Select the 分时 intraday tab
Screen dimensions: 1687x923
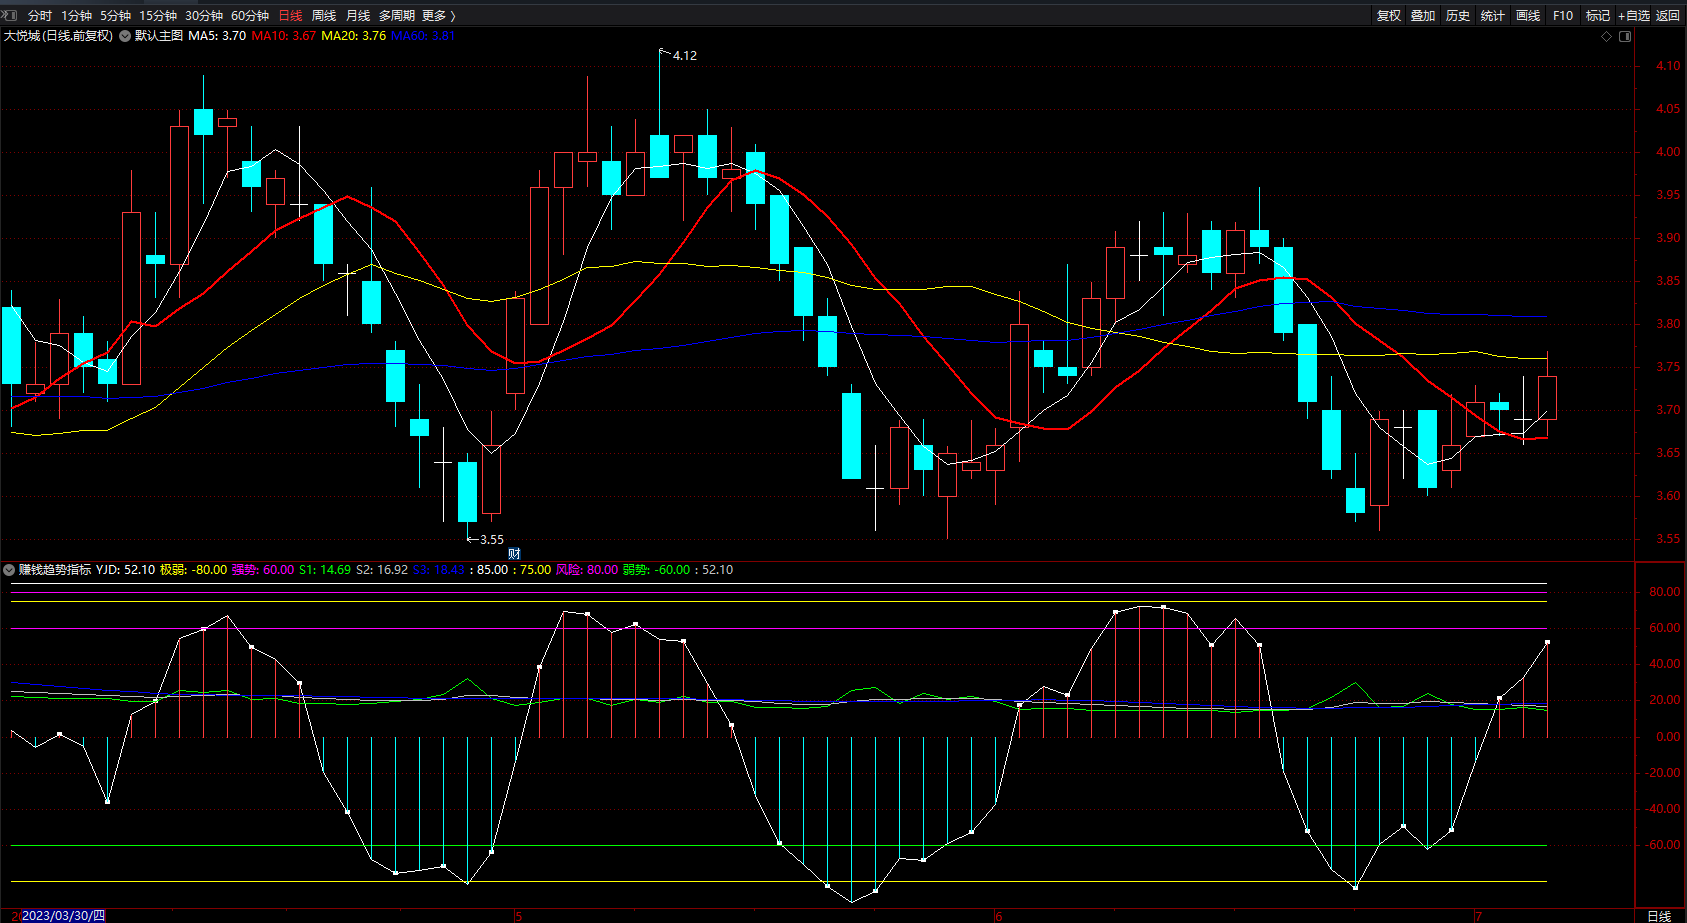click(40, 15)
